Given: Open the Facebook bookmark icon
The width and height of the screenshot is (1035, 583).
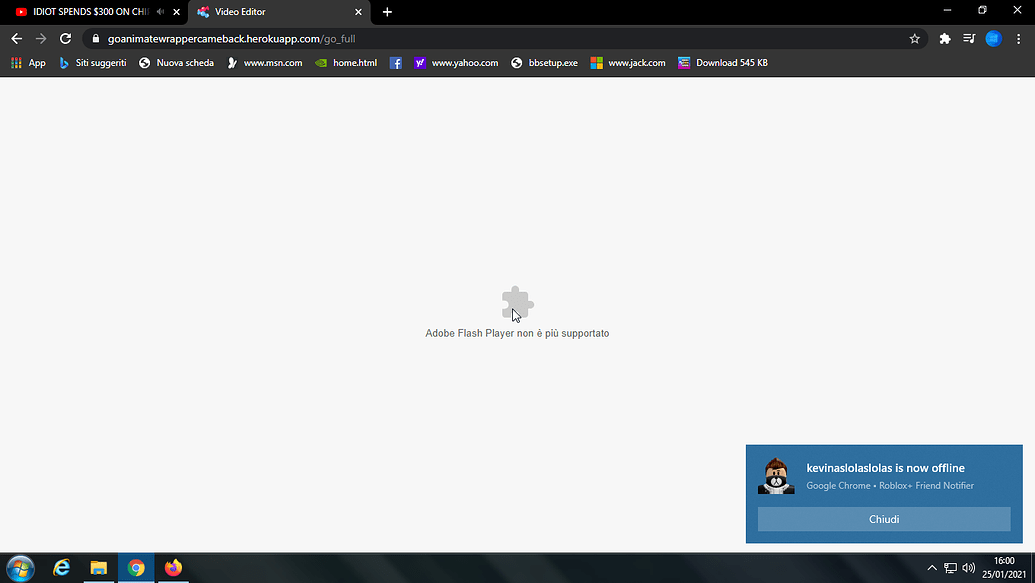Looking at the screenshot, I should click(x=395, y=62).
